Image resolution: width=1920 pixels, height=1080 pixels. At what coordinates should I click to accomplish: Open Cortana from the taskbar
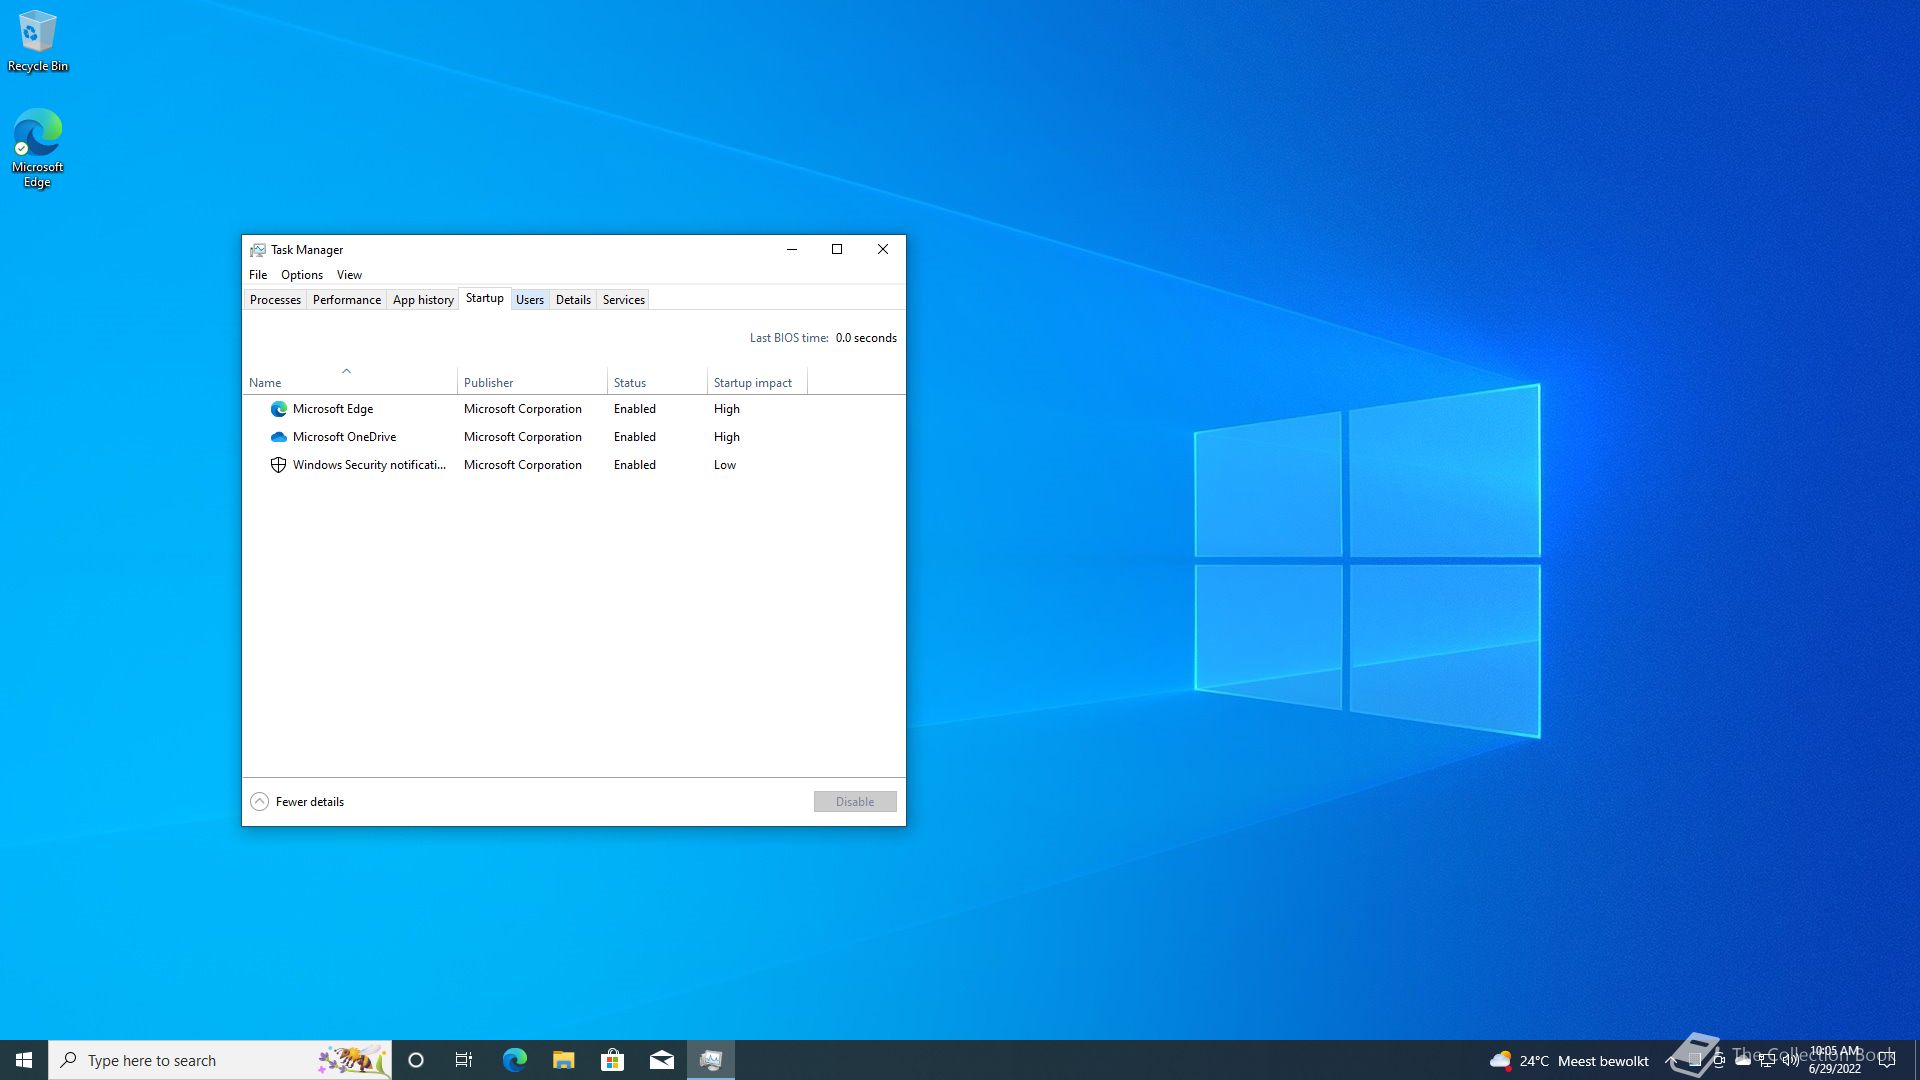click(x=416, y=1060)
